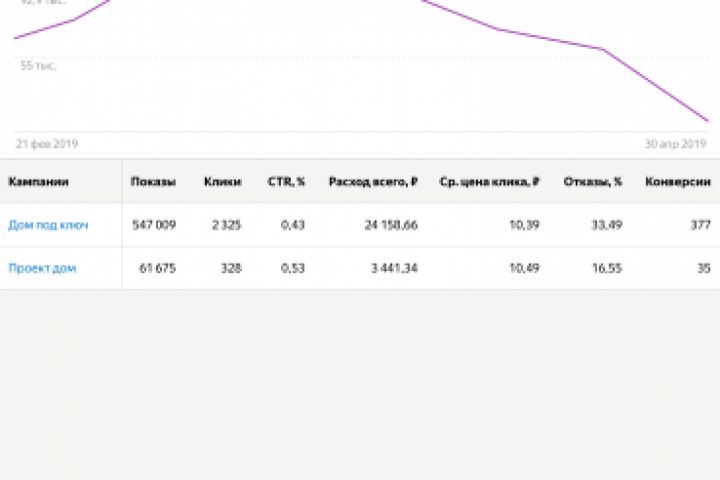
Task: Sort by the CTR, % column header
Action: coord(286,182)
